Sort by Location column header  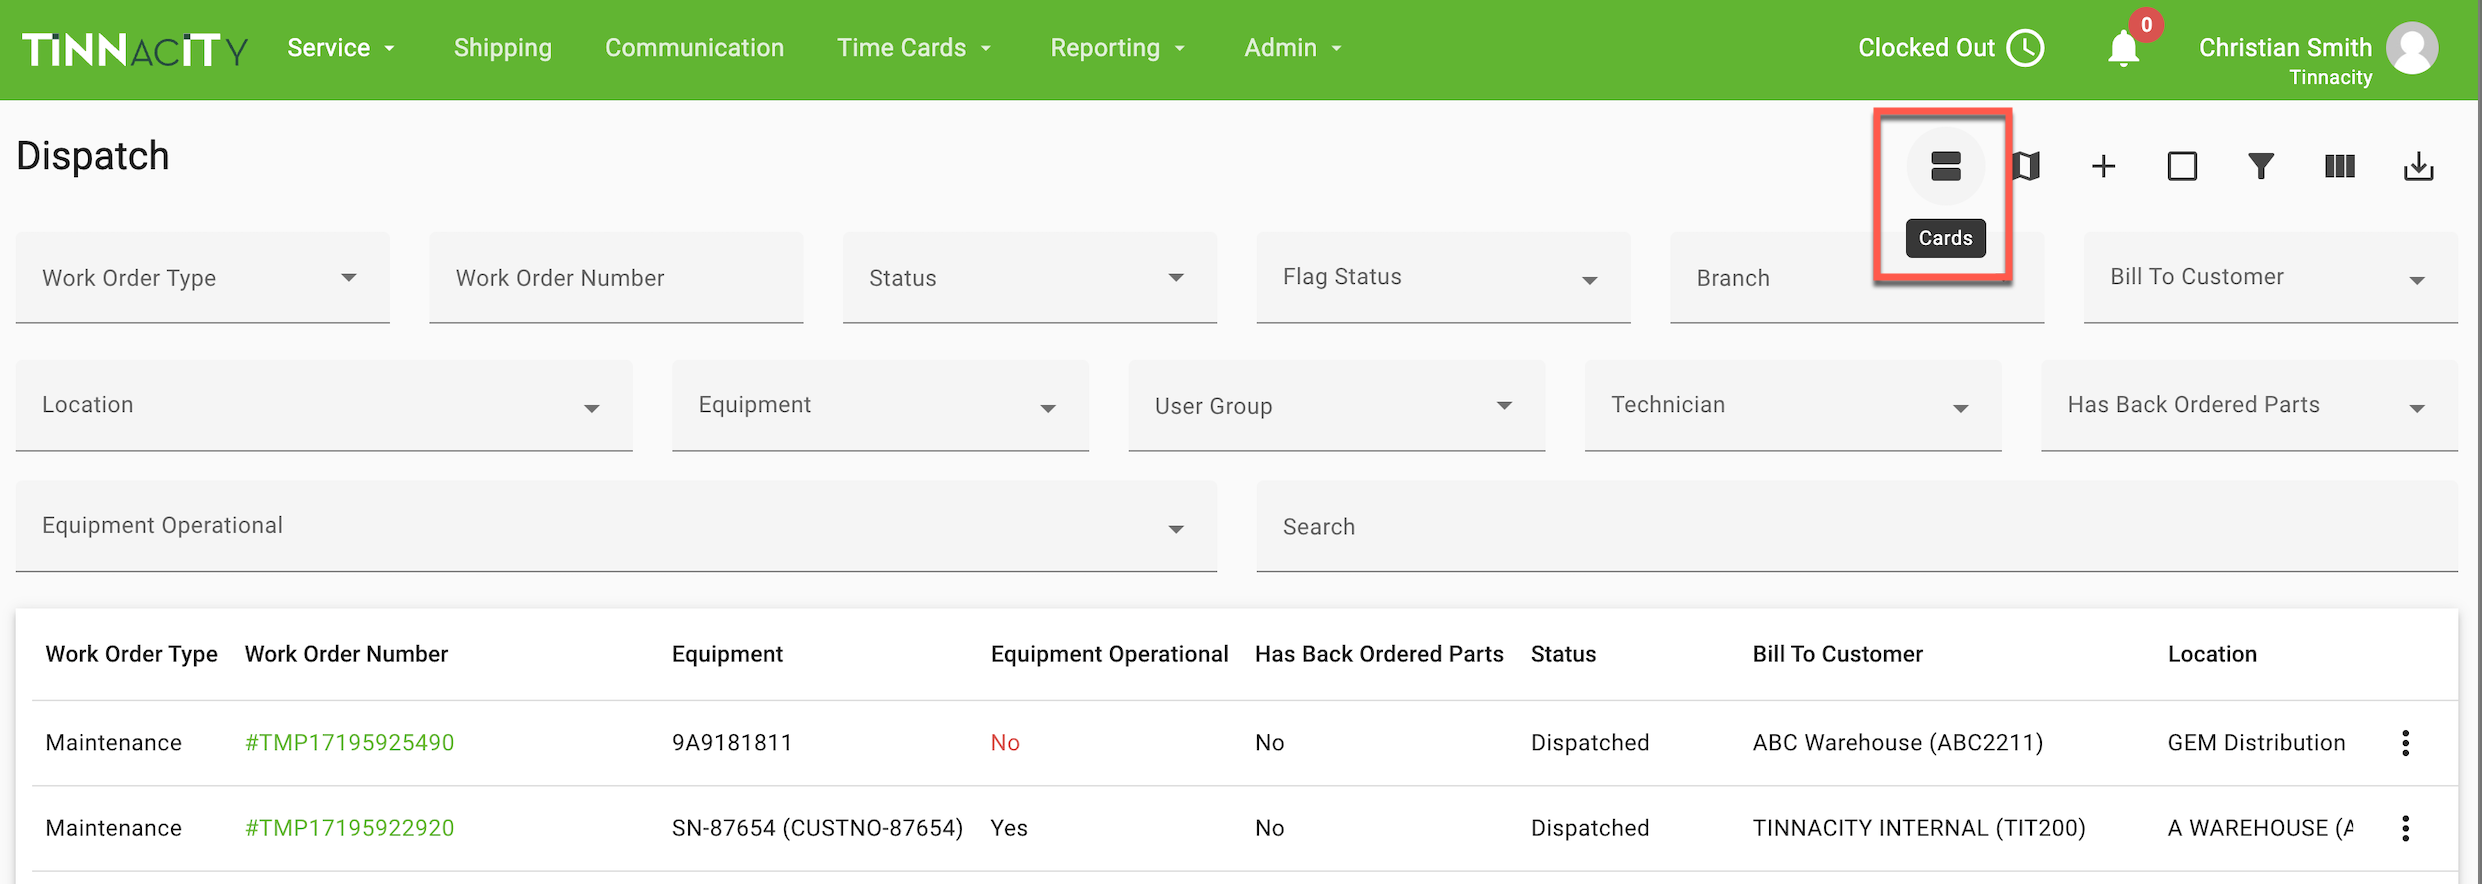[2212, 654]
